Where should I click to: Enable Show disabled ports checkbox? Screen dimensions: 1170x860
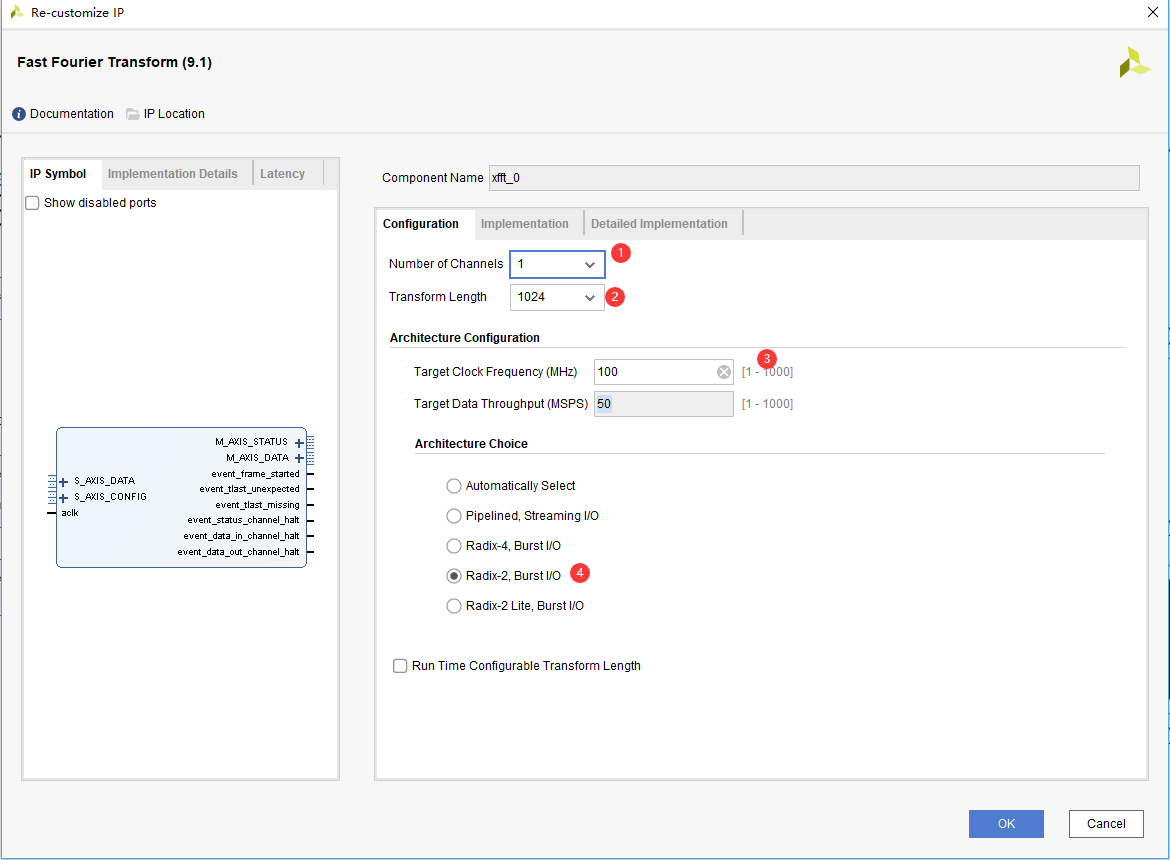coord(32,203)
